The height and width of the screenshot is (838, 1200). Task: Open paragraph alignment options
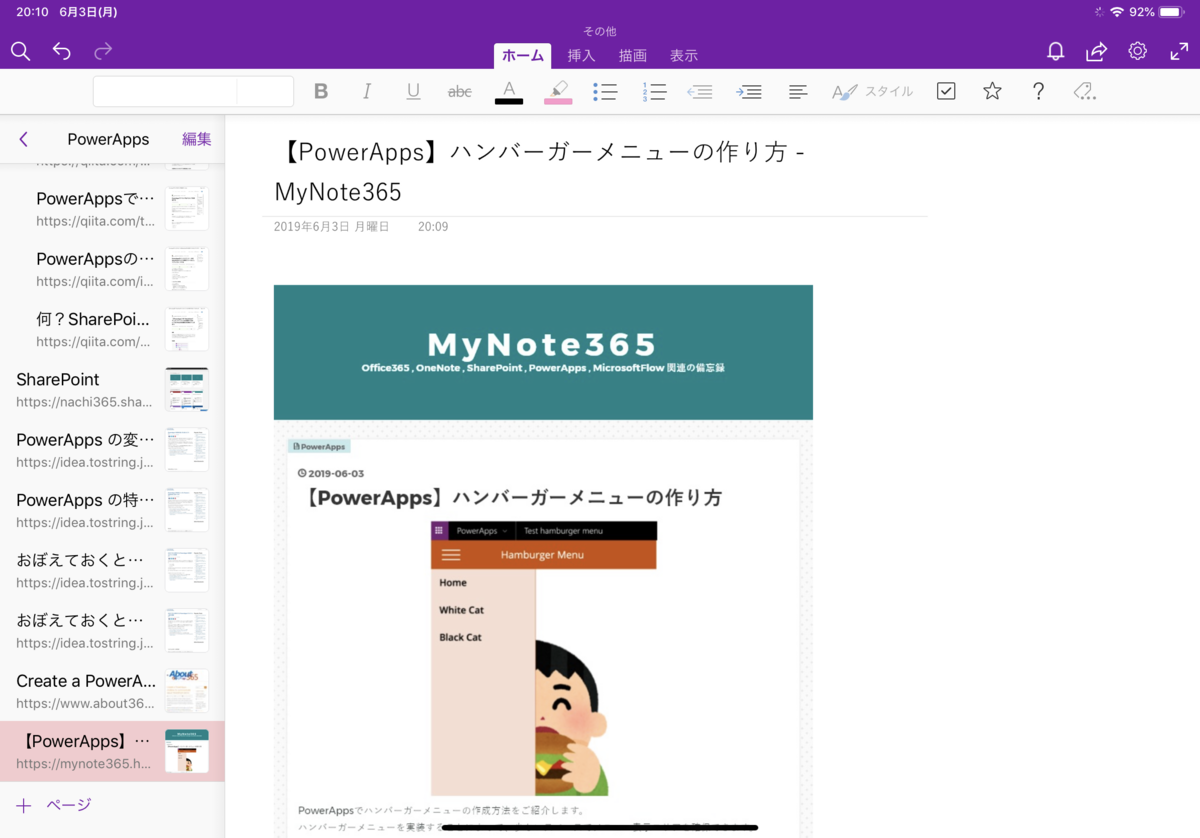798,91
